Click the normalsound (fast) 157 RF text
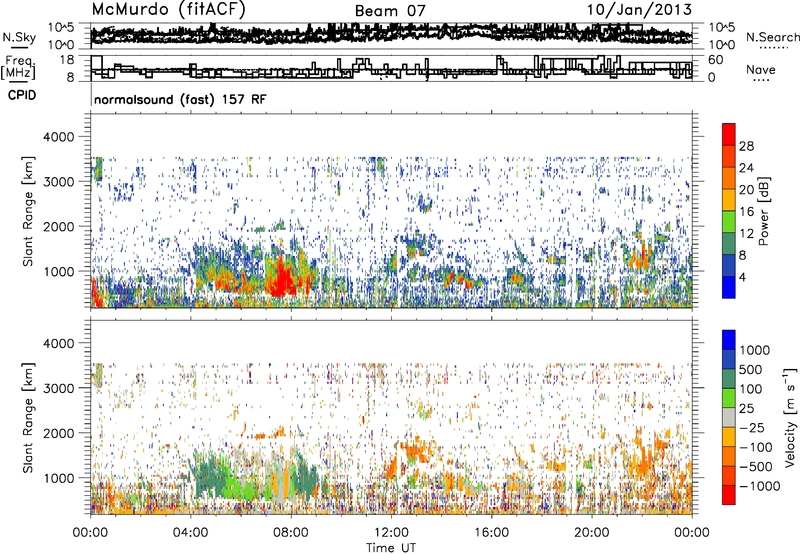800x554 pixels. tap(180, 99)
